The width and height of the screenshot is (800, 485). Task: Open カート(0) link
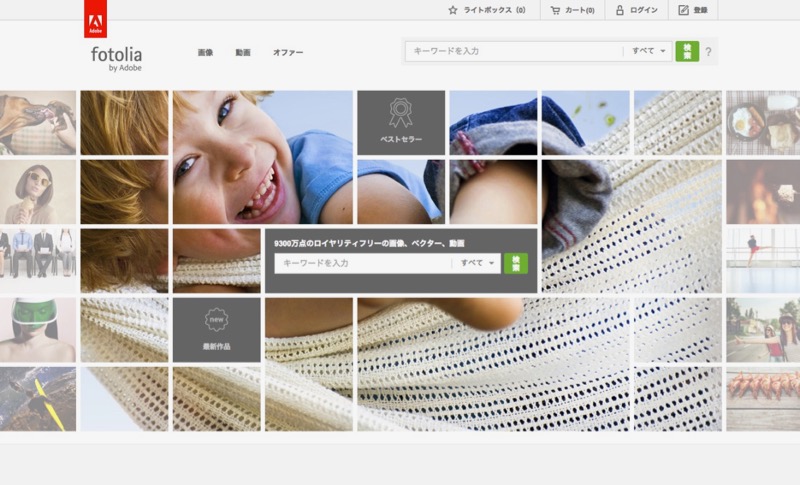pyautogui.click(x=580, y=10)
